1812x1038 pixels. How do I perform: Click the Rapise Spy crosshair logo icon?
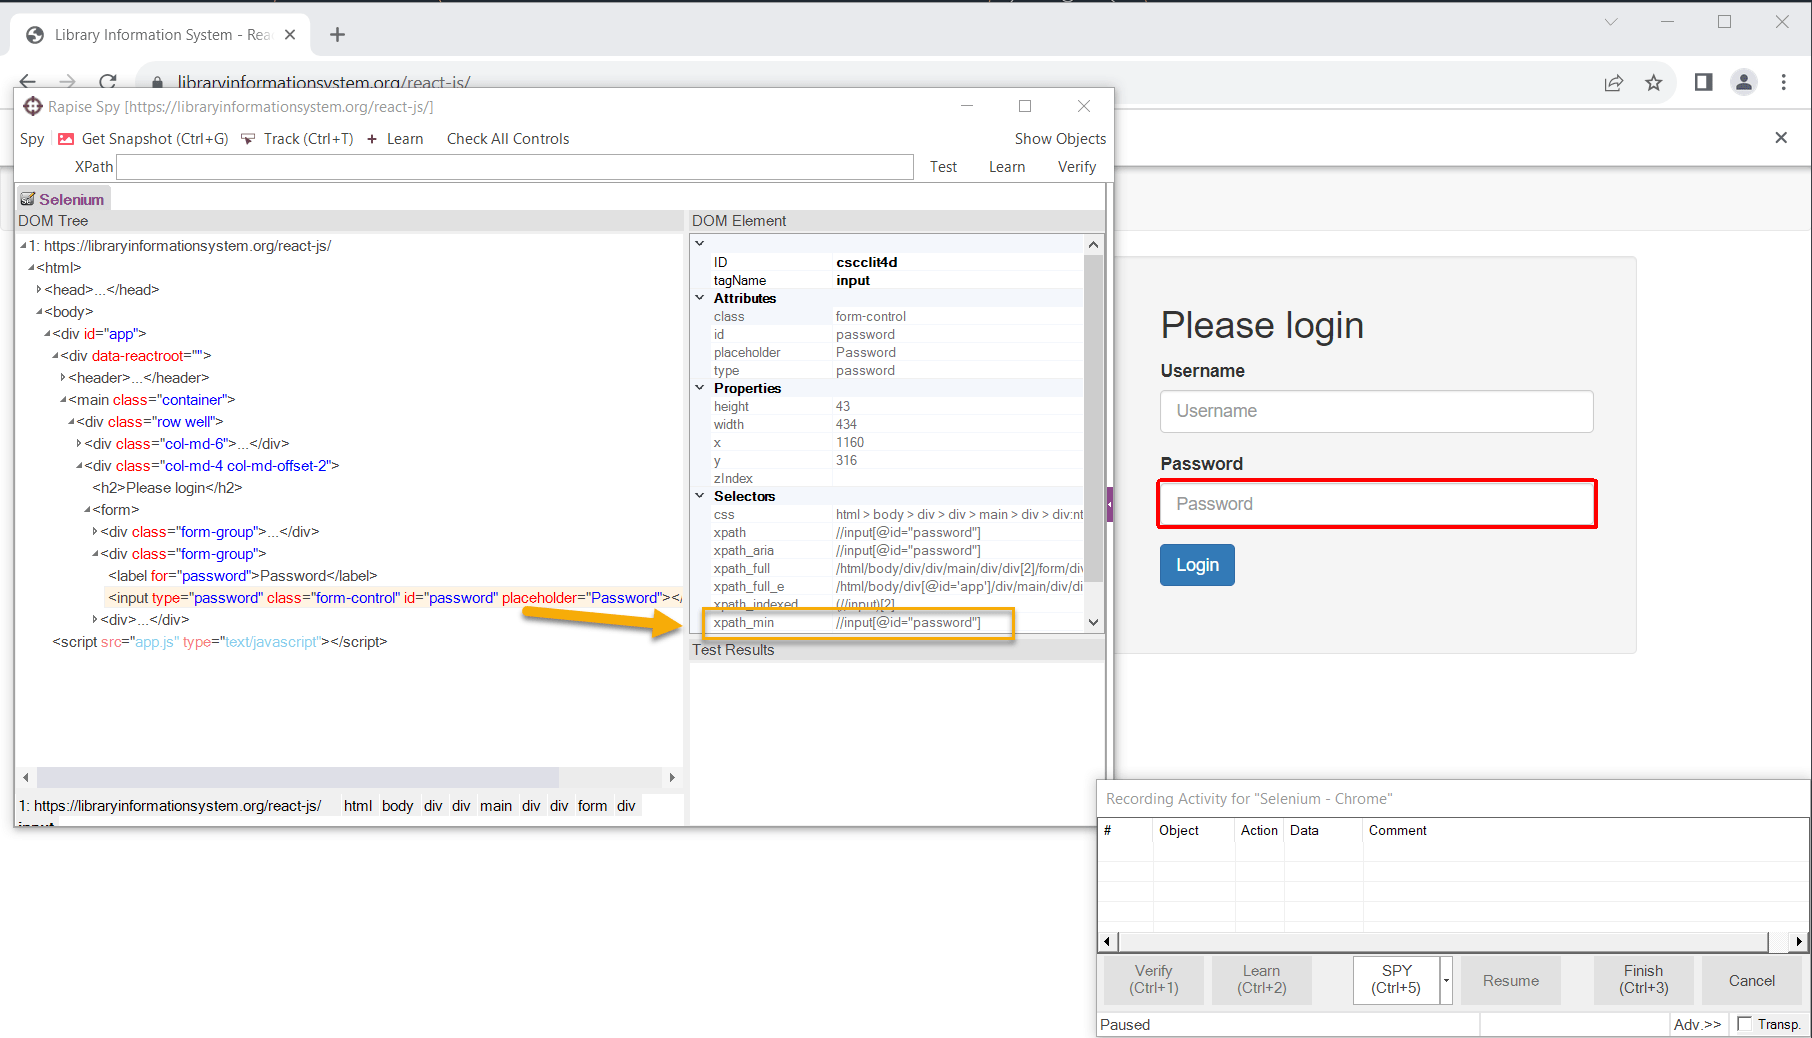tap(31, 106)
